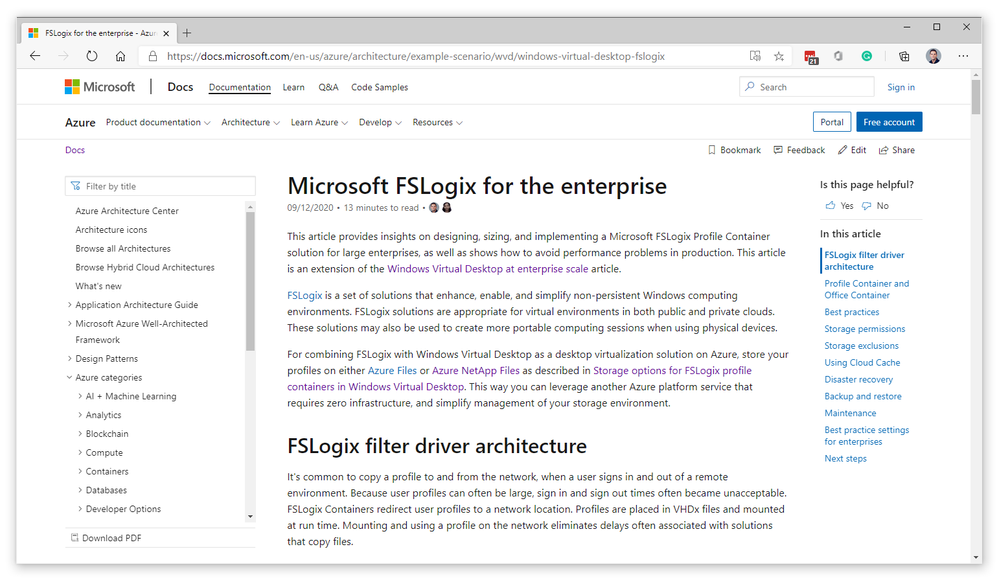This screenshot has height=579, width=999.
Task: Open the green Grammarly extension icon
Action: tap(866, 56)
